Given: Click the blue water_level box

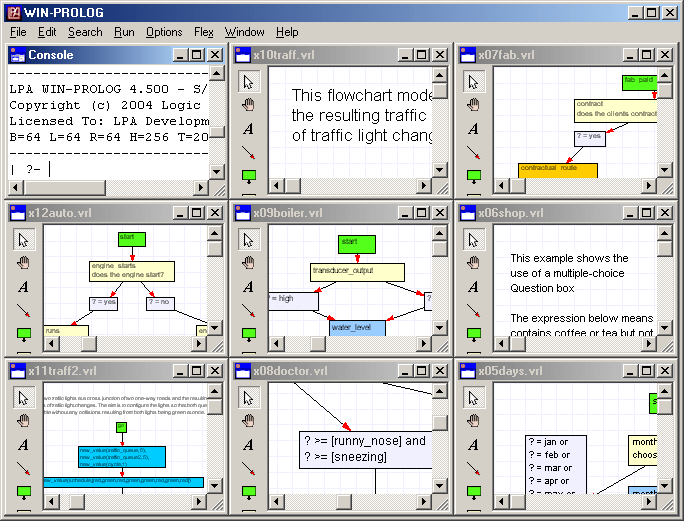Looking at the screenshot, I should [357, 328].
